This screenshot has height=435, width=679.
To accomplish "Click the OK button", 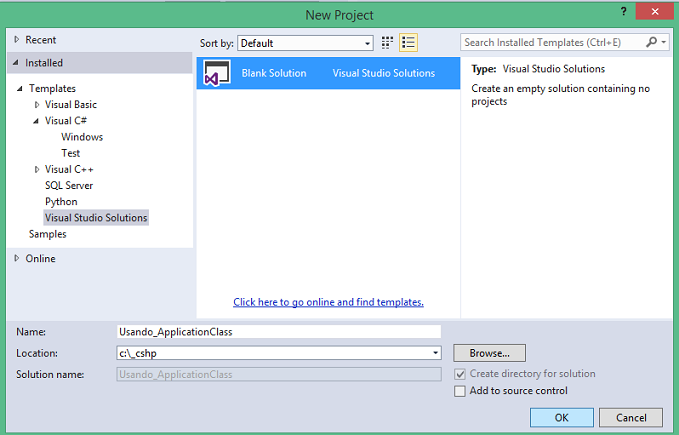I will (x=562, y=418).
